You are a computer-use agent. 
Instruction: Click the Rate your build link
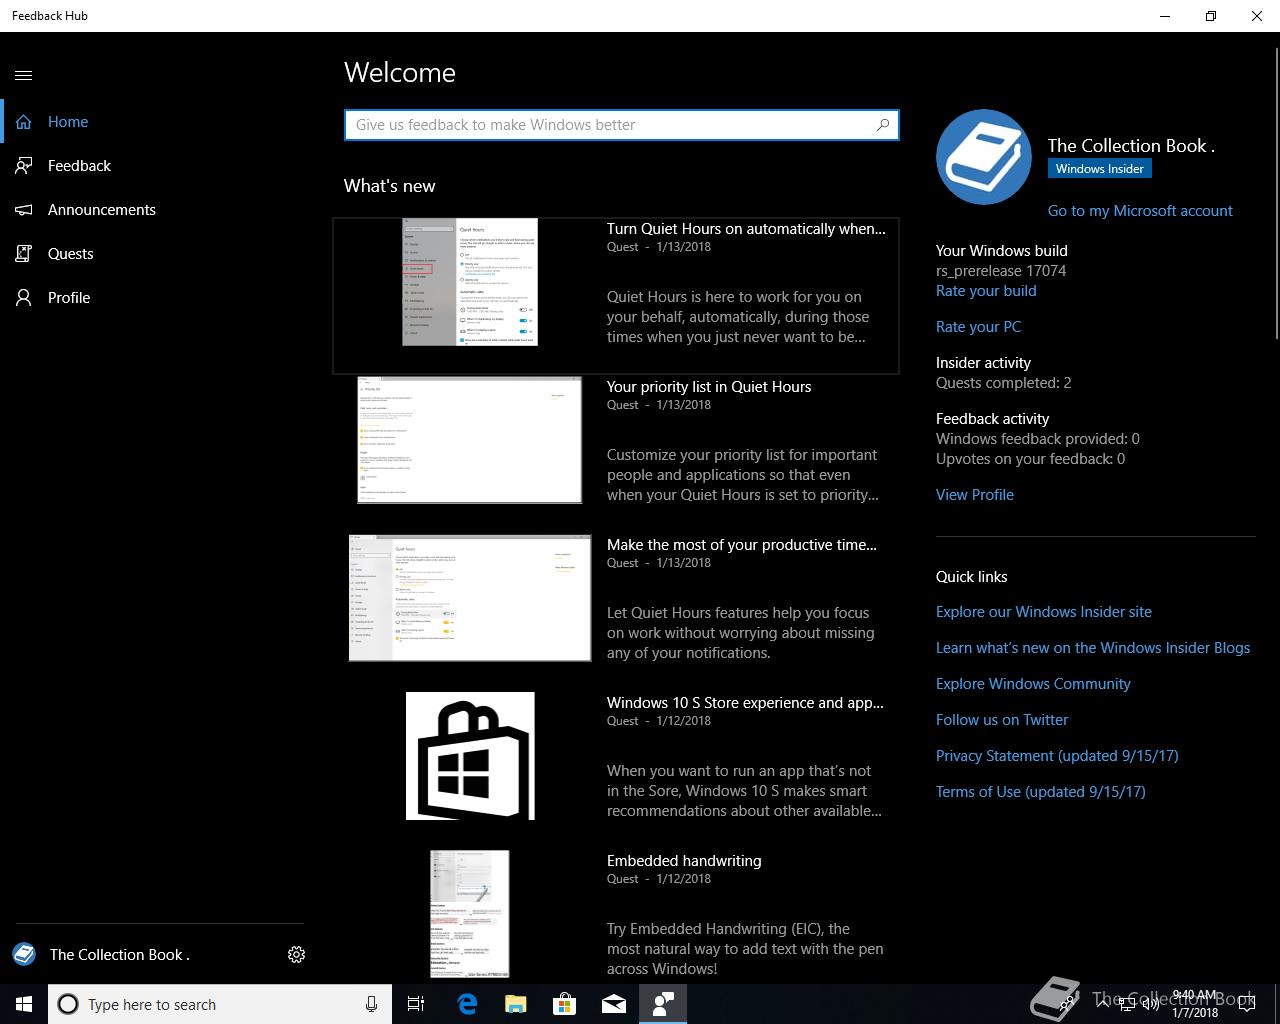(986, 291)
